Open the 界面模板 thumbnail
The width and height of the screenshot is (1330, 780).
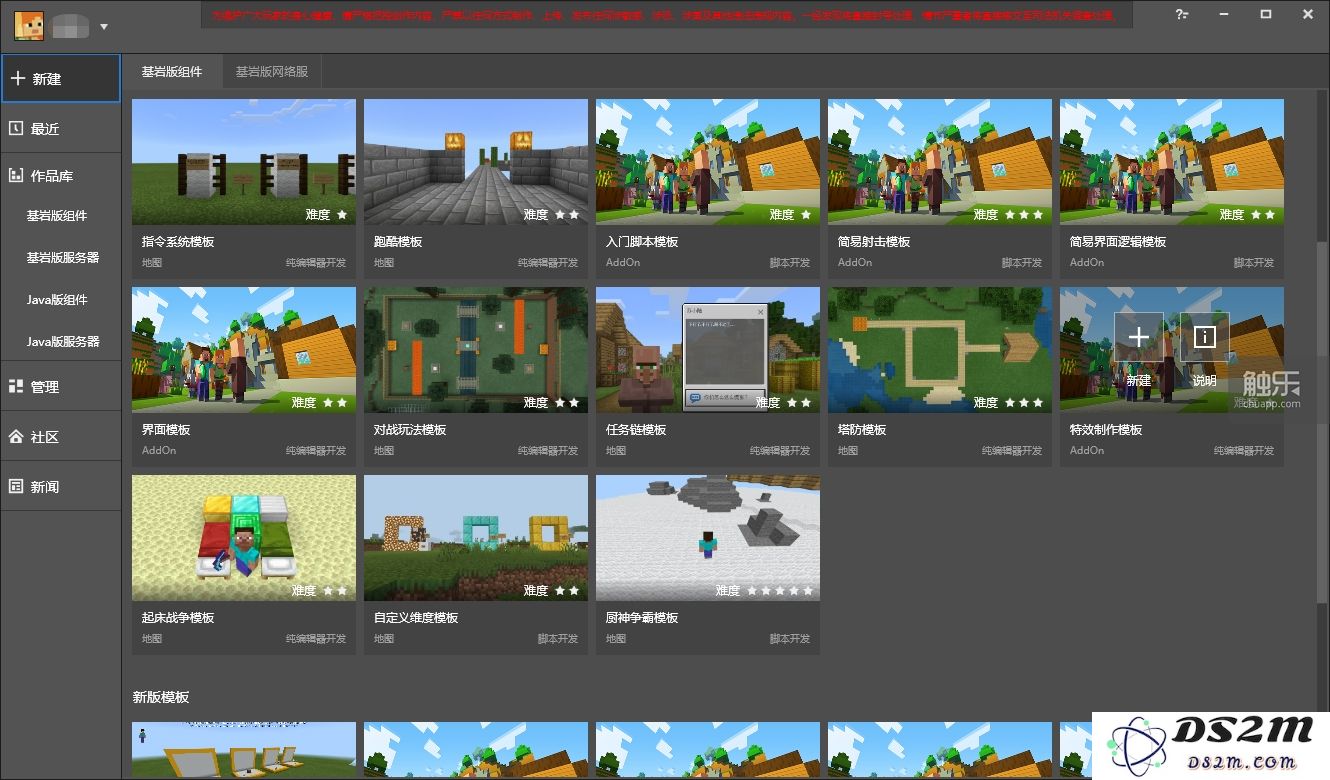click(244, 350)
